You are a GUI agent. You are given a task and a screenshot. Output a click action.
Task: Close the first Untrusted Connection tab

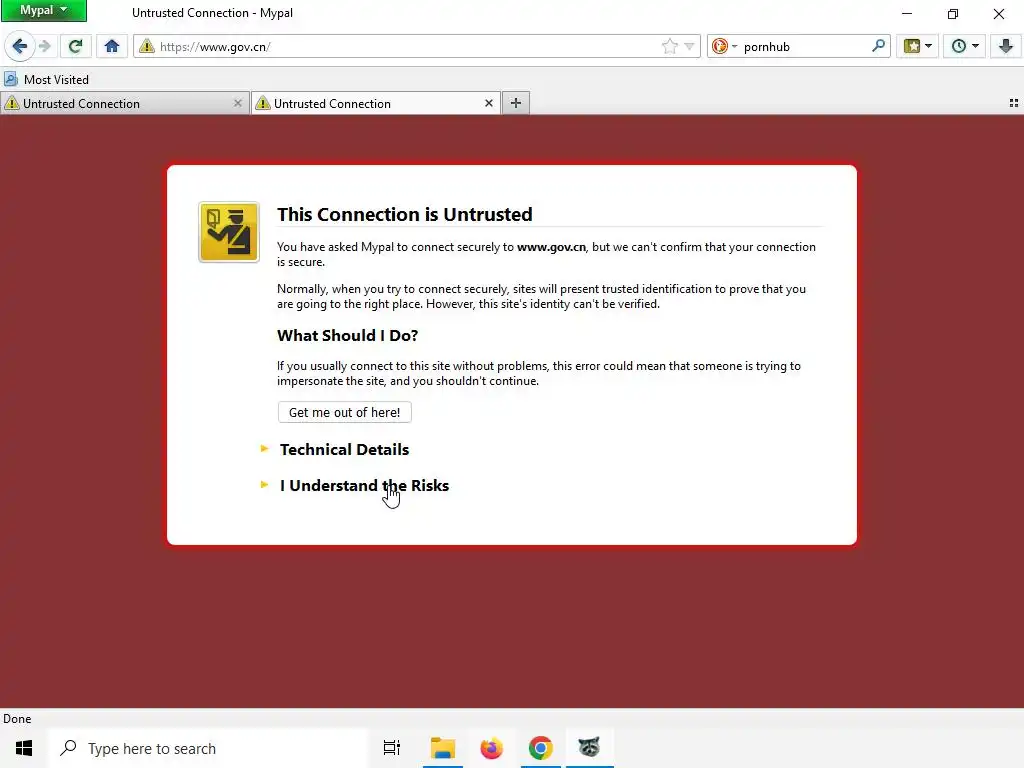pos(238,103)
